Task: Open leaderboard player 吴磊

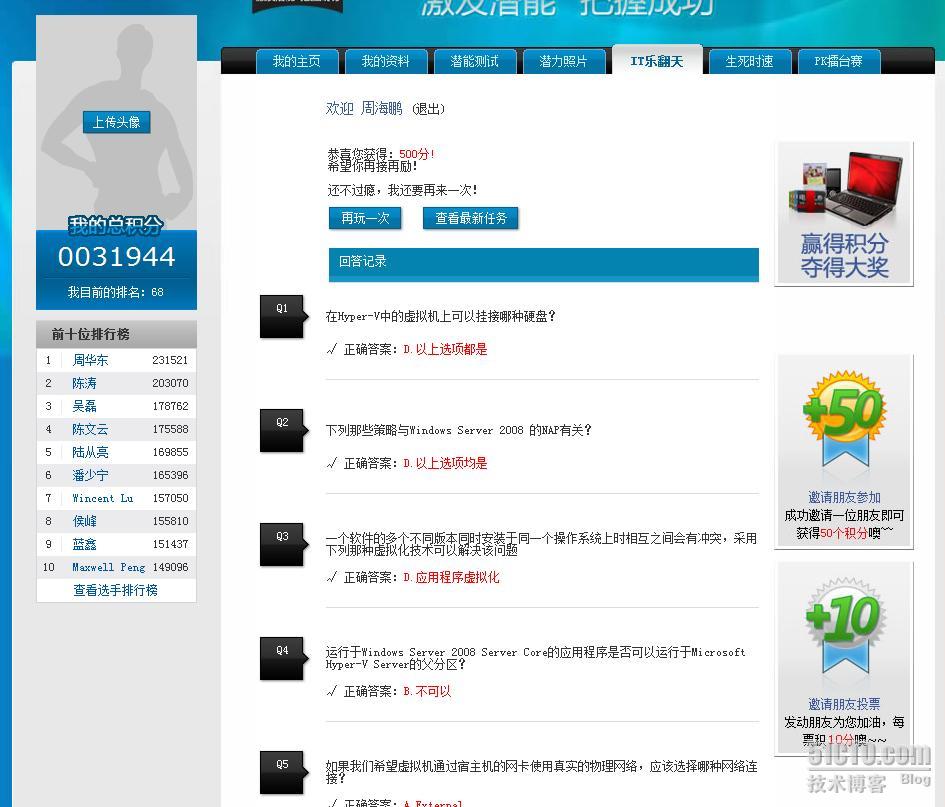Action: [x=84, y=406]
